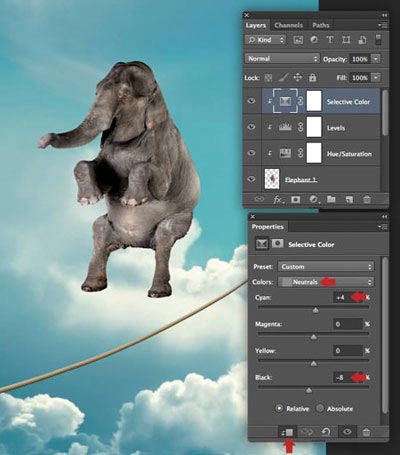Screen dimensions: 400x455
Task: Hide the Selective Color layer
Action: pos(251,101)
